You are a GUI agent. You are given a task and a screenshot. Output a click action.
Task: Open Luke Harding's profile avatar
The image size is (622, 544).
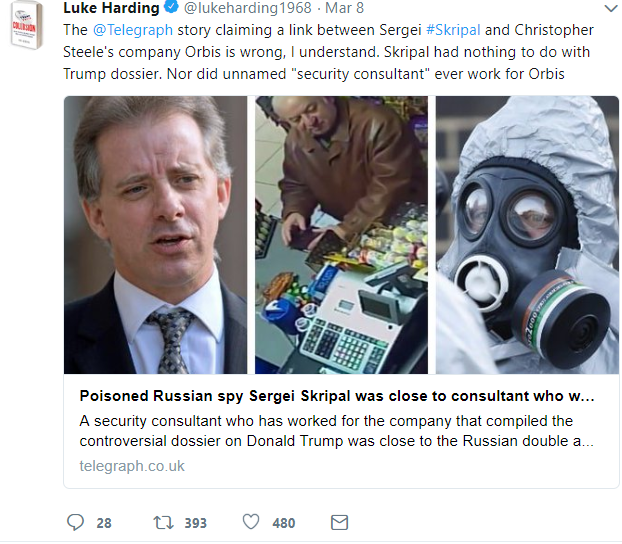[26, 25]
